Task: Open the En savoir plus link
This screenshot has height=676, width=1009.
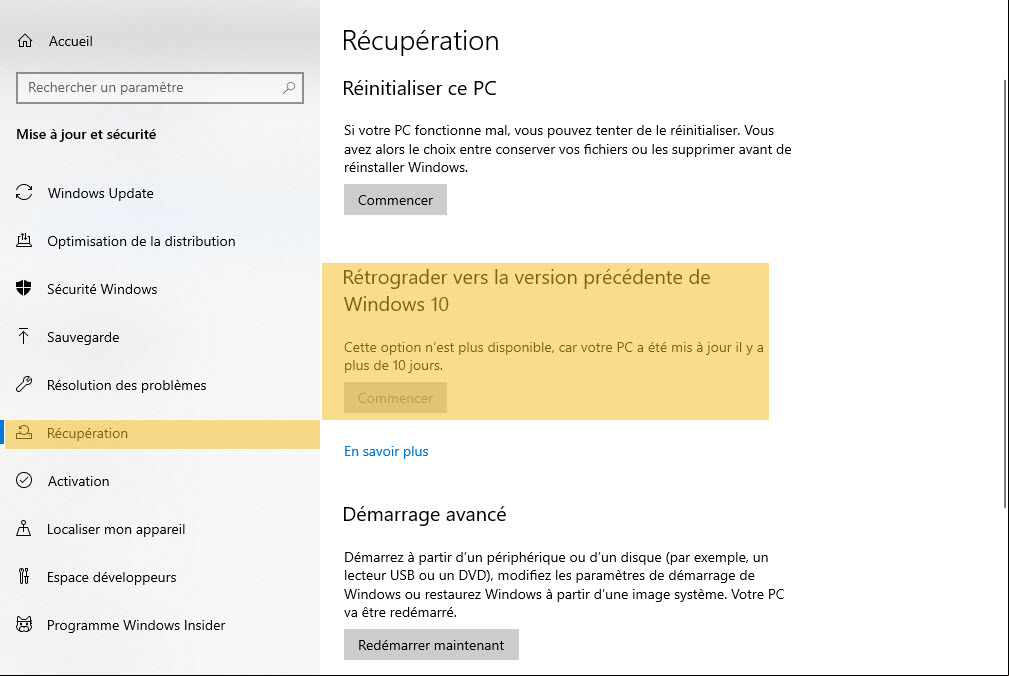Action: click(x=386, y=452)
